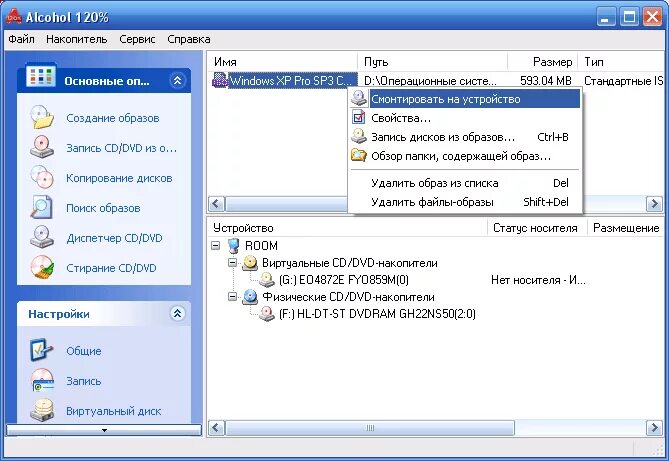Image resolution: width=669 pixels, height=461 pixels.
Task: Click the device pane horizontal scrollbar thumb
Action: pyautogui.click(x=370, y=427)
